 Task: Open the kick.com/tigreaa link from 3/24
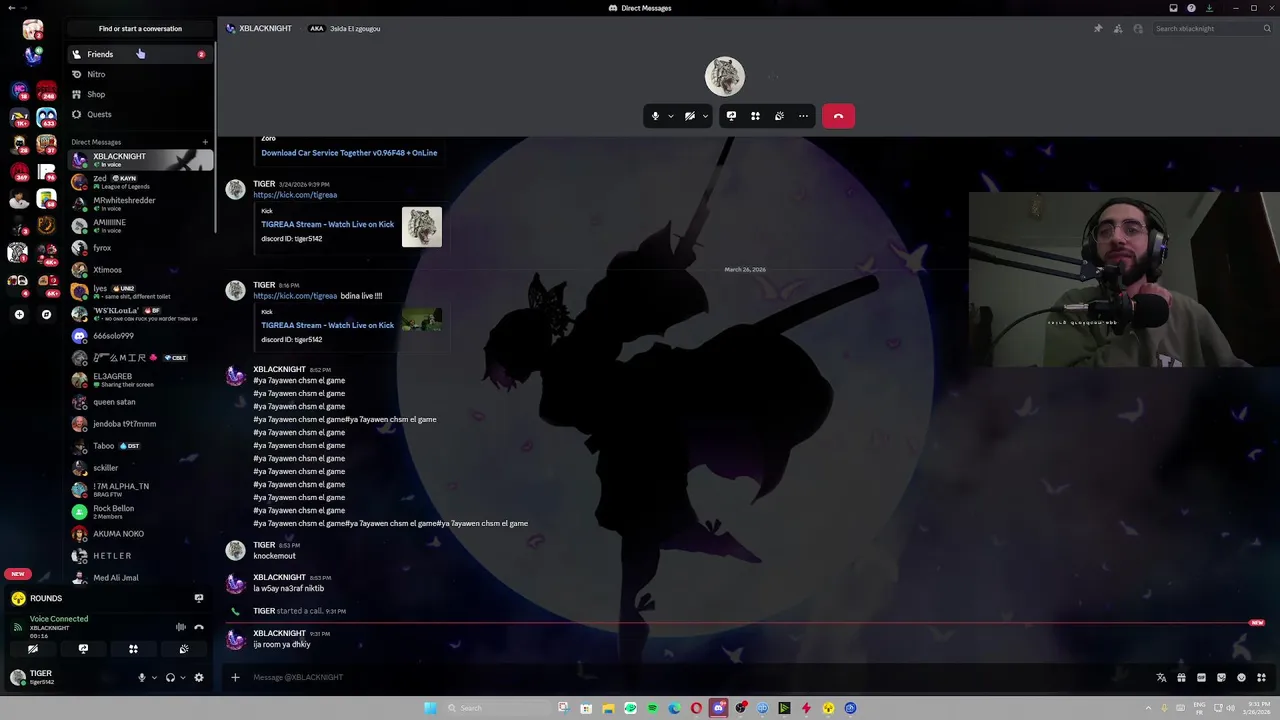click(x=295, y=195)
